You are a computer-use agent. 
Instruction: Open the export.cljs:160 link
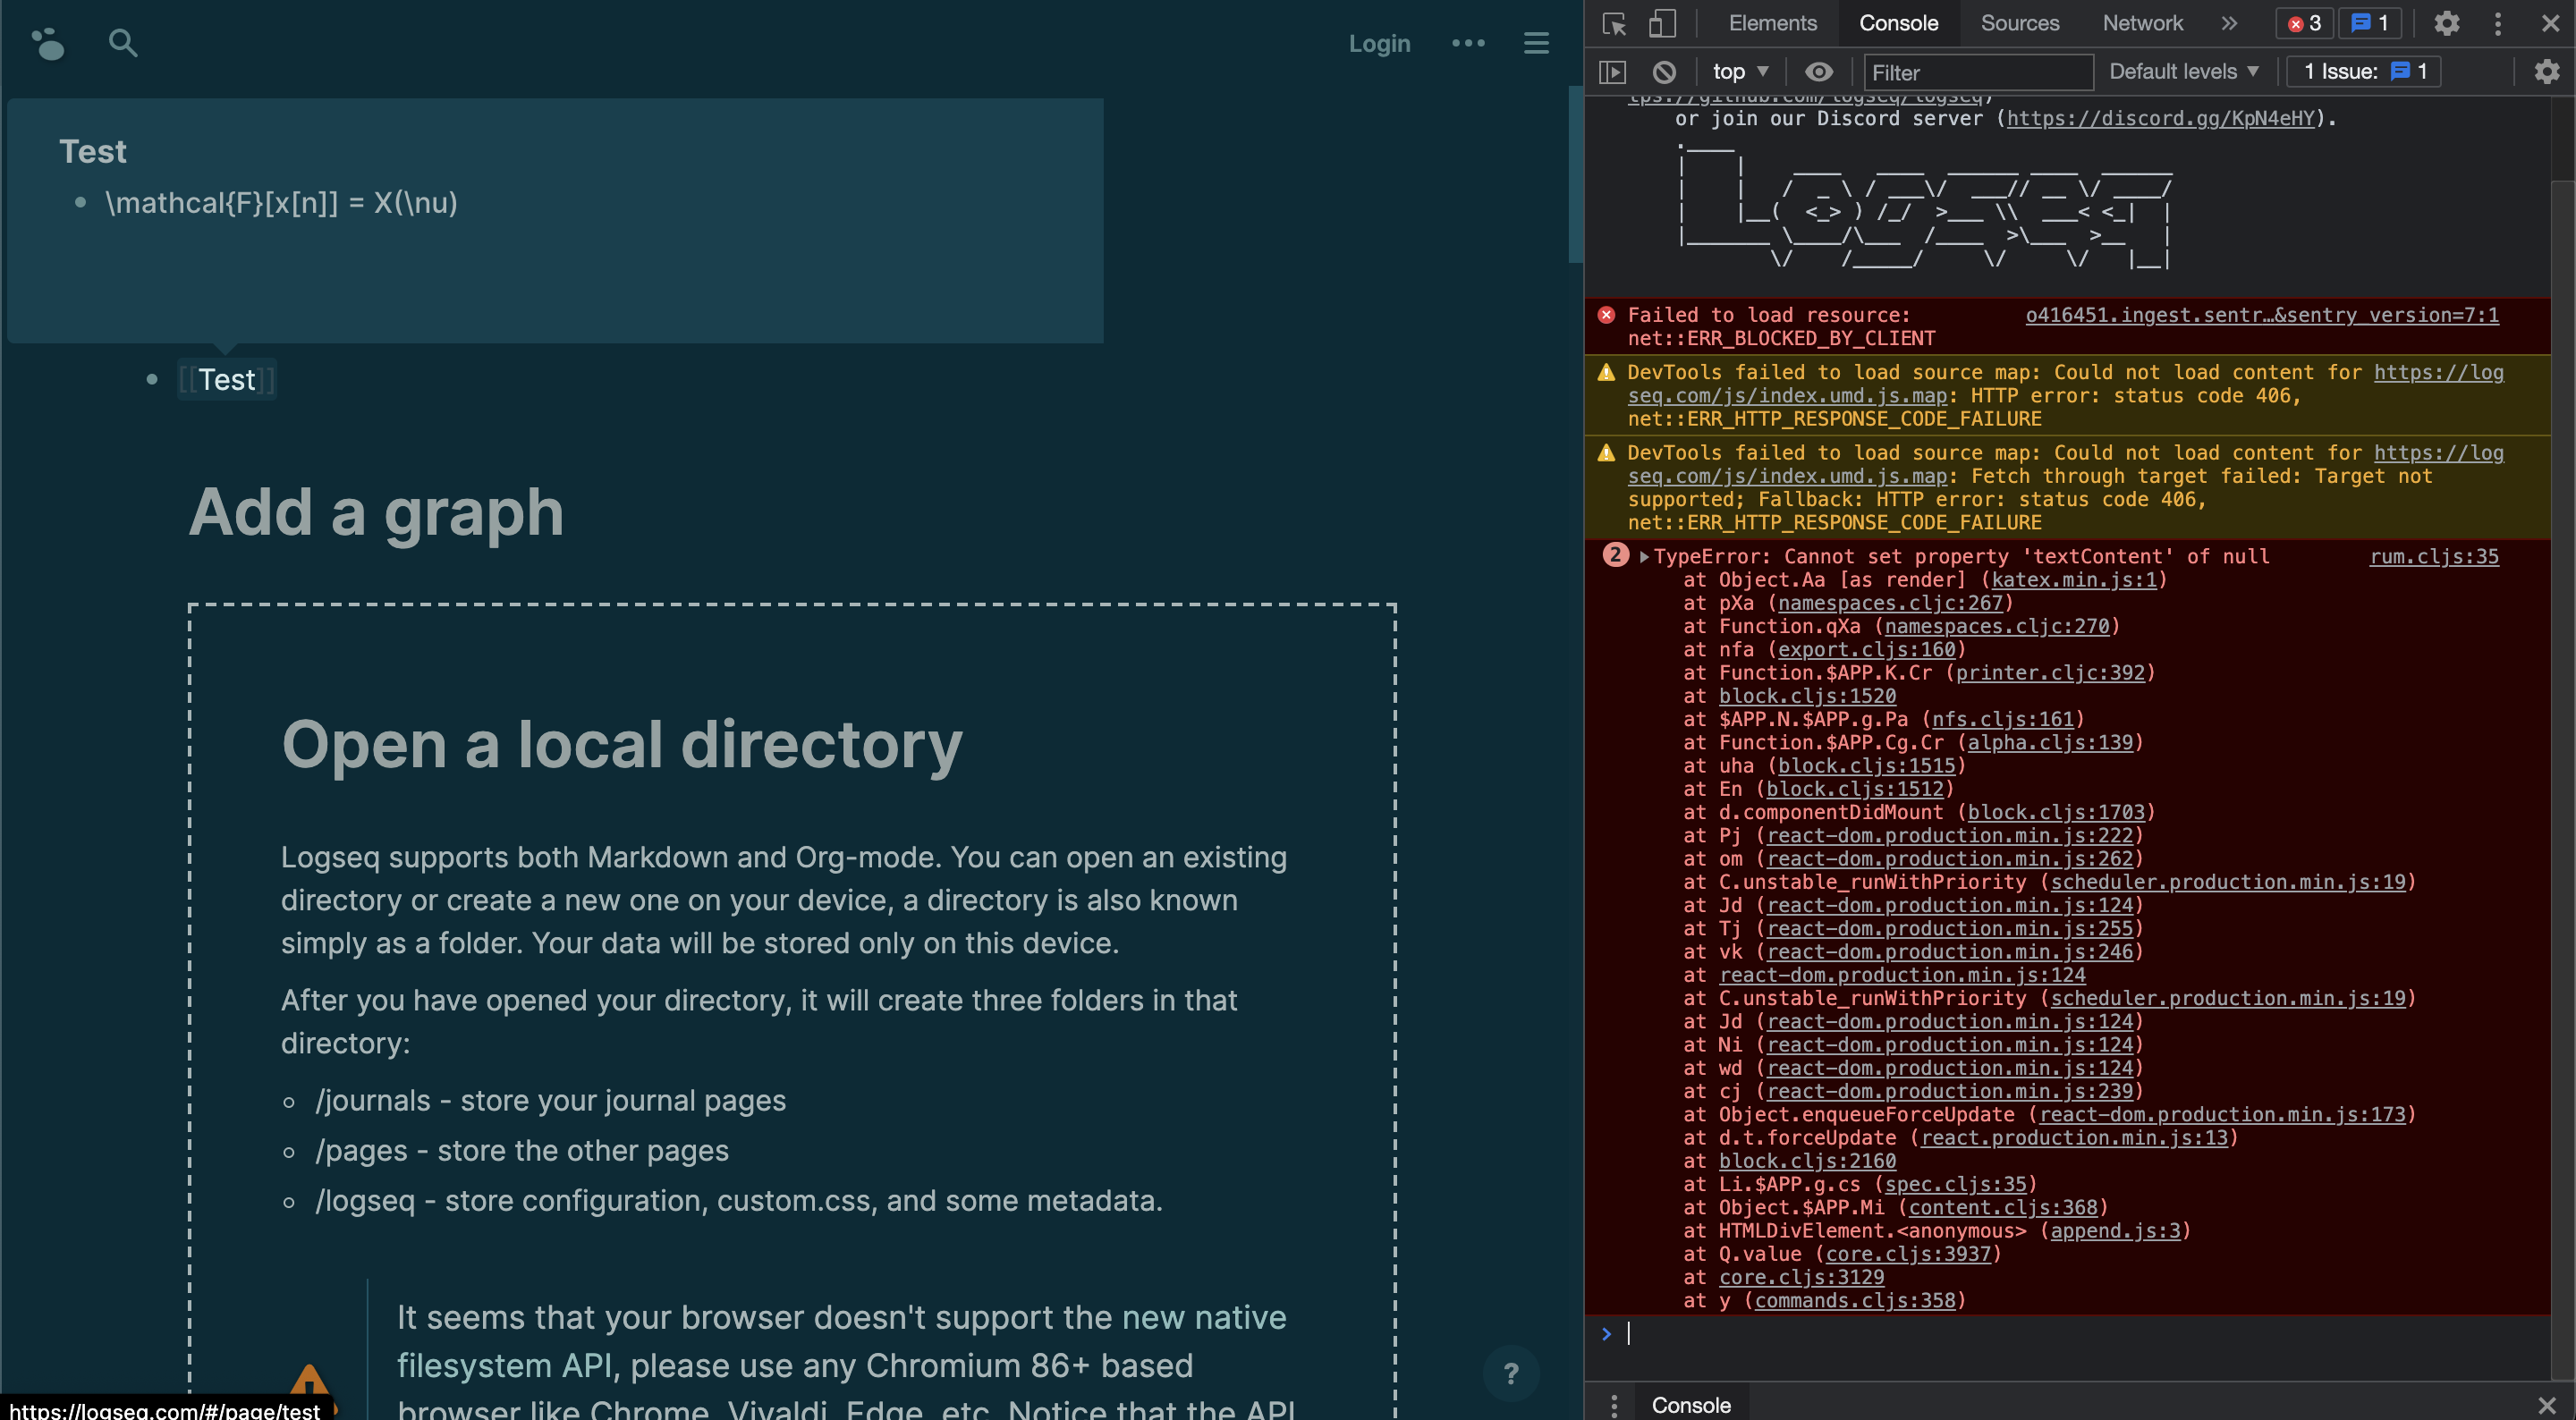coord(1866,650)
